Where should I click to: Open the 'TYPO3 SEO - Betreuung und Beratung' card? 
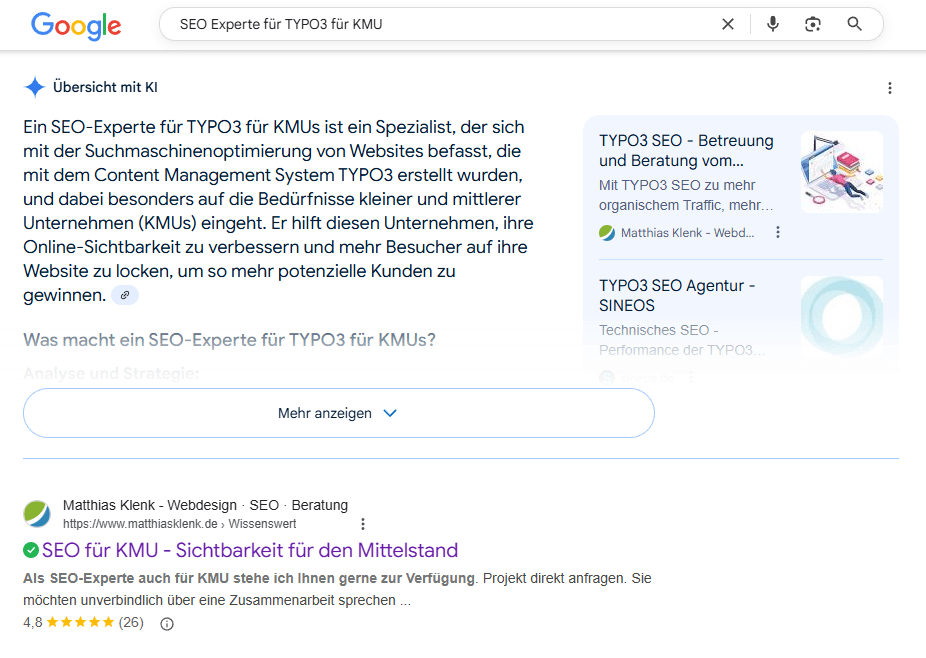coord(686,151)
